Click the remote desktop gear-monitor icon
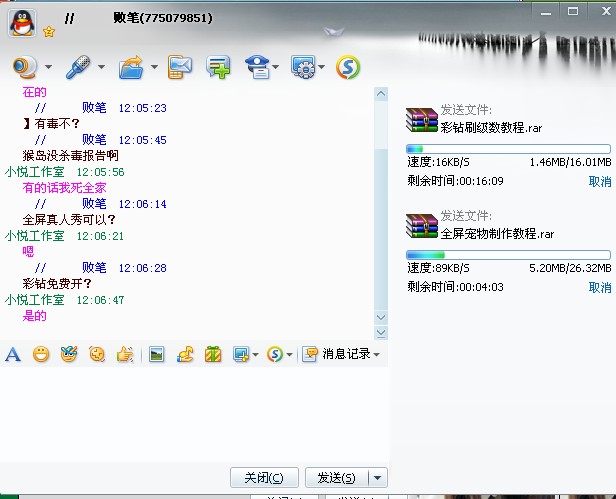 [x=303, y=67]
